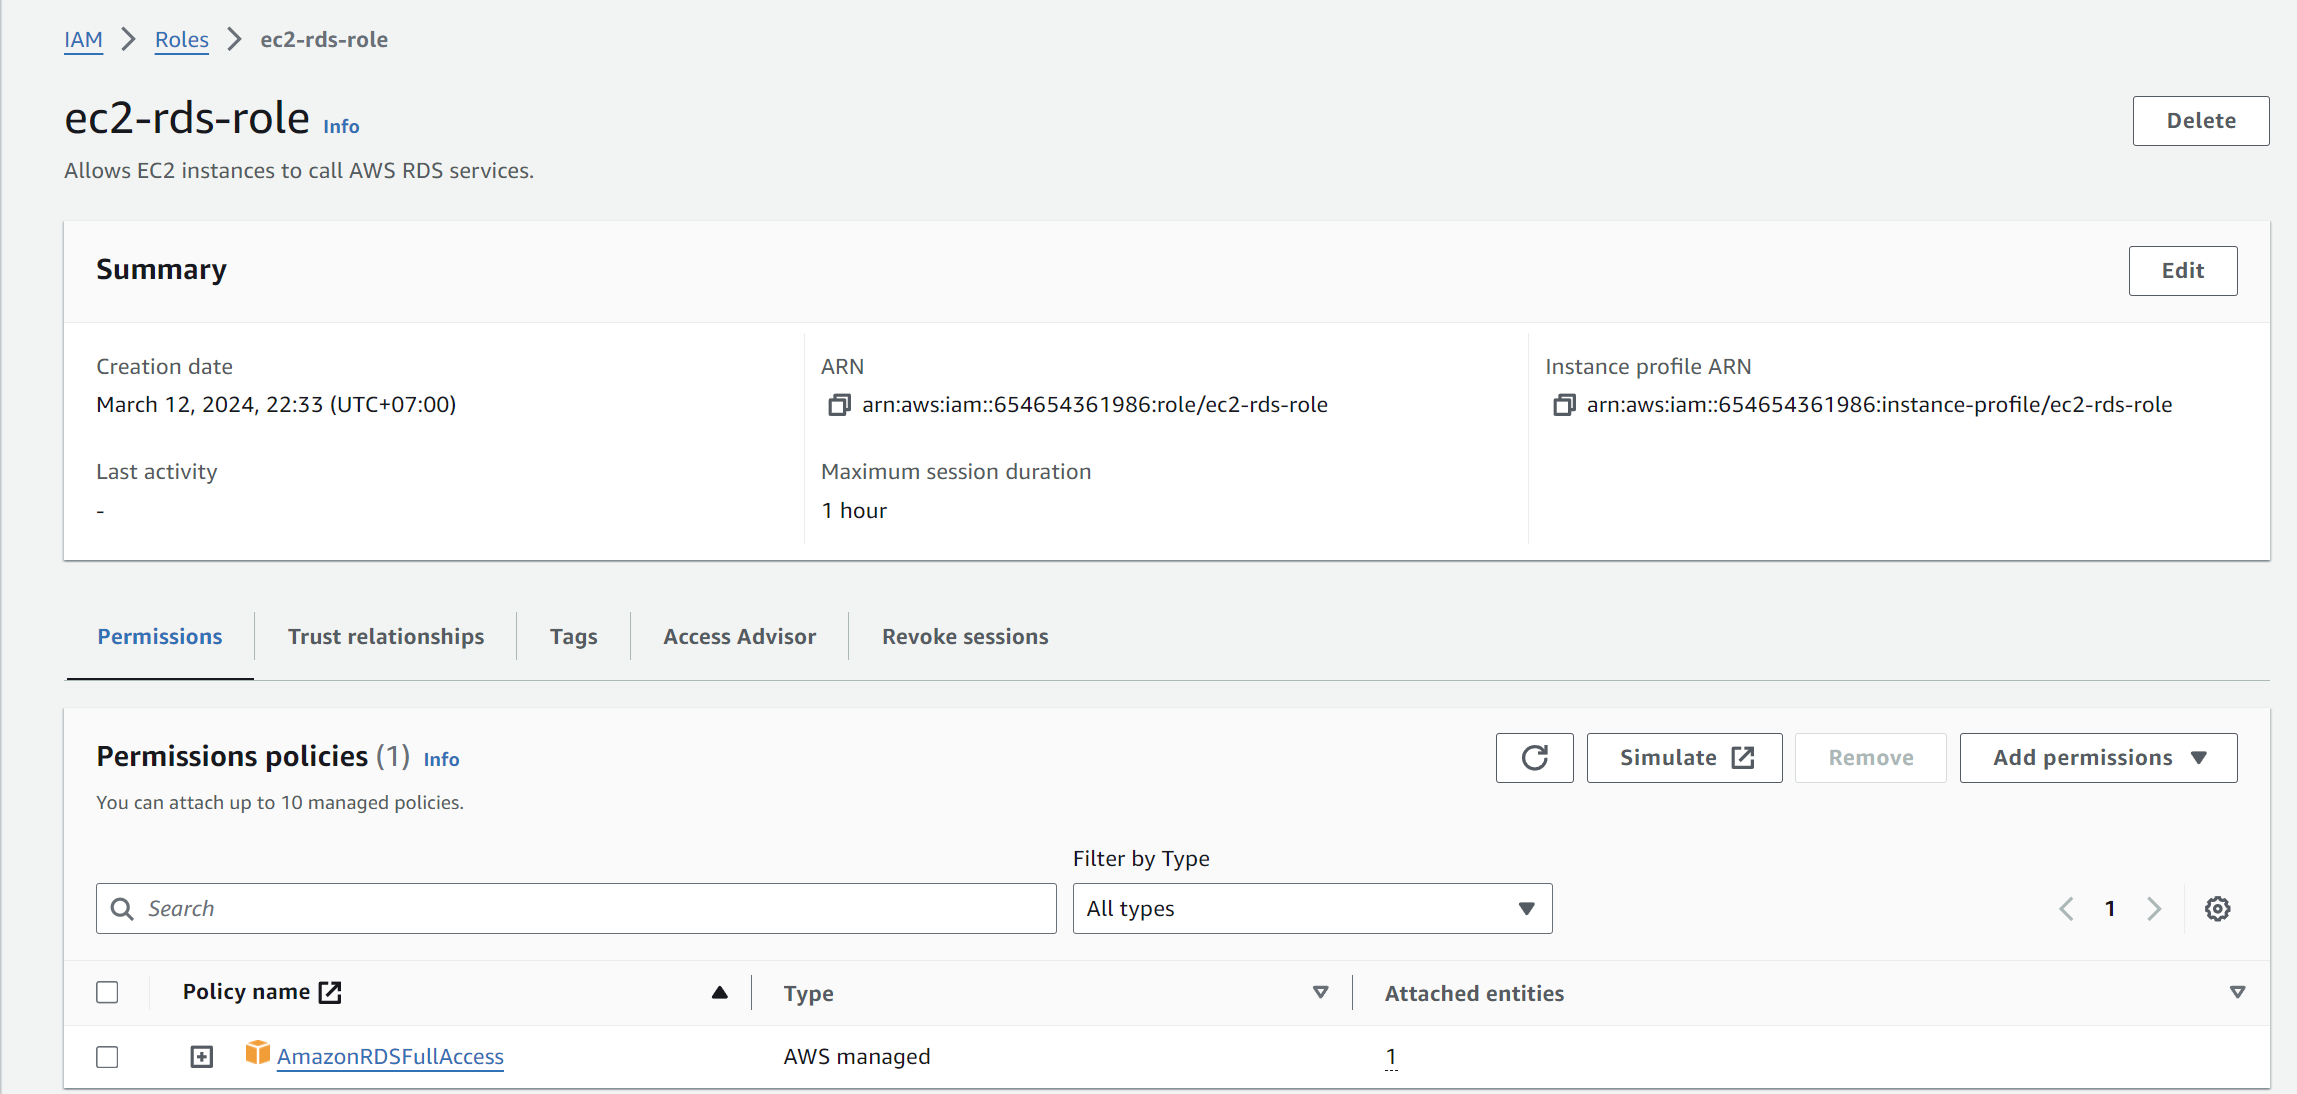This screenshot has height=1094, width=2297.
Task: Open Info link beside Permissions policies
Action: coord(441,760)
